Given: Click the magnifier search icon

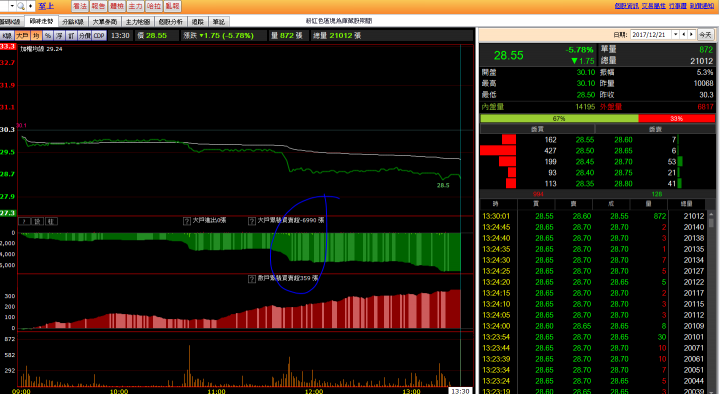Looking at the screenshot, I should (x=21, y=6).
